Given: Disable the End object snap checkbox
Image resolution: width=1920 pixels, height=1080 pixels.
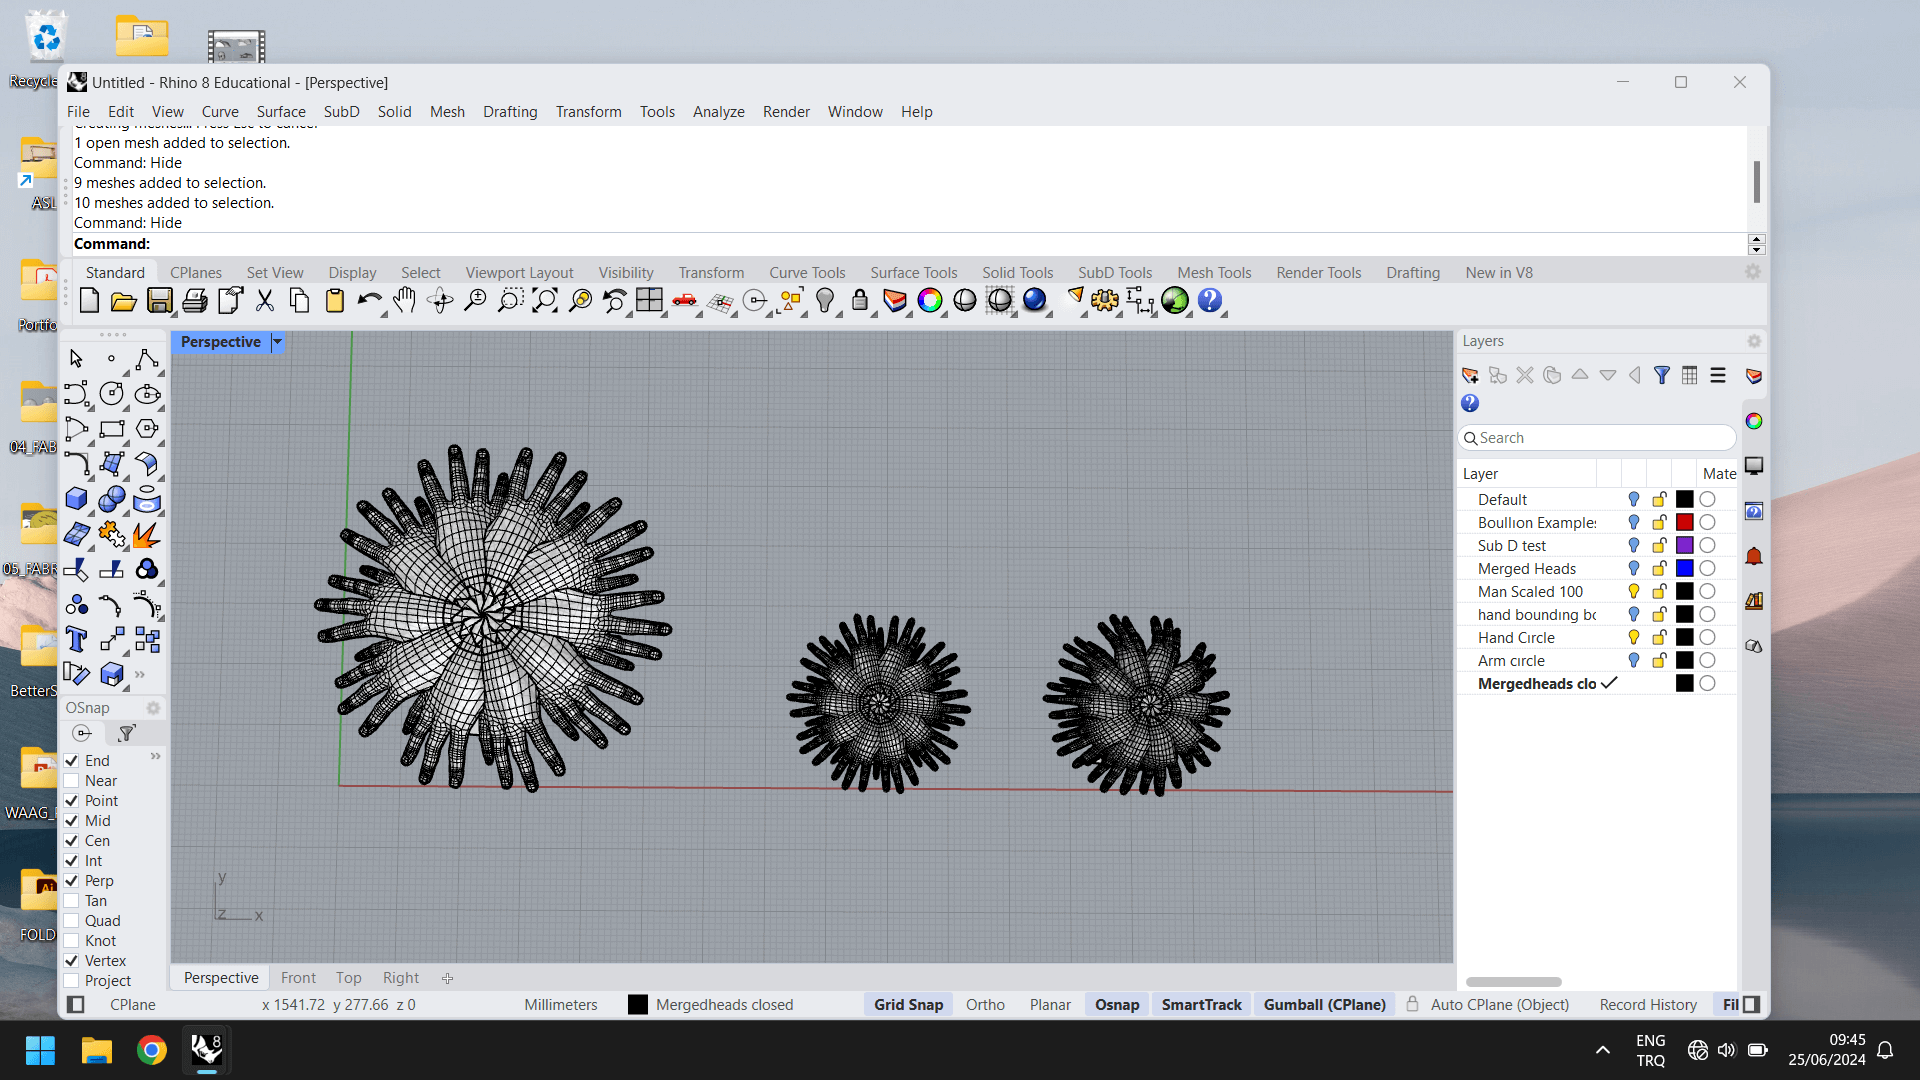Looking at the screenshot, I should [x=72, y=761].
